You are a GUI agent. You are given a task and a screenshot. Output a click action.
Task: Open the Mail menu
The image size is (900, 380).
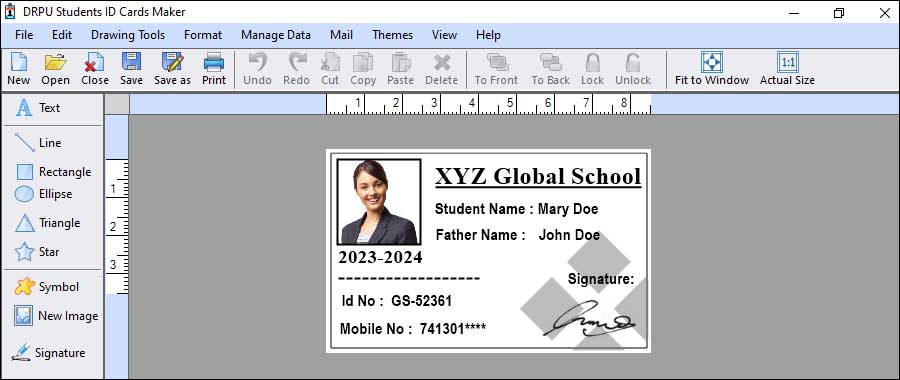tap(342, 35)
